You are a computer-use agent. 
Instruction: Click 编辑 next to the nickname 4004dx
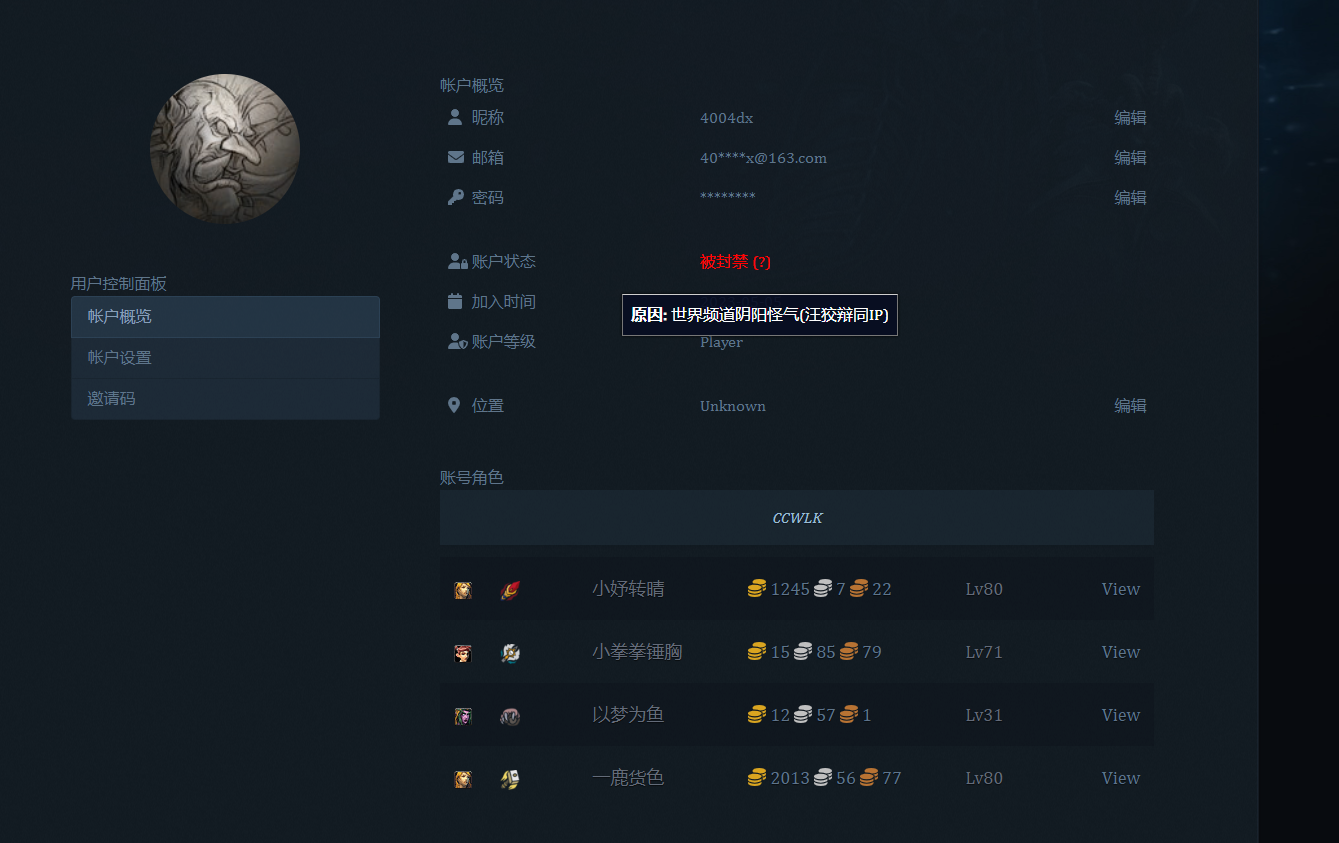coord(1131,117)
